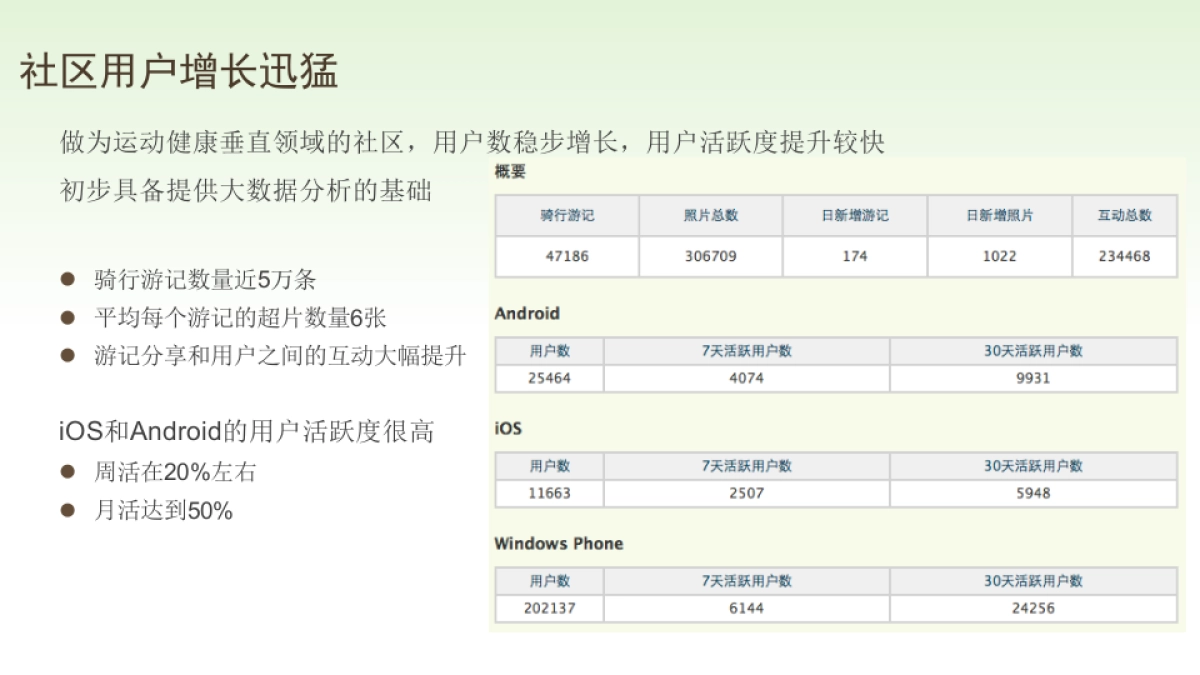Select the cell showing 47186

[567, 256]
